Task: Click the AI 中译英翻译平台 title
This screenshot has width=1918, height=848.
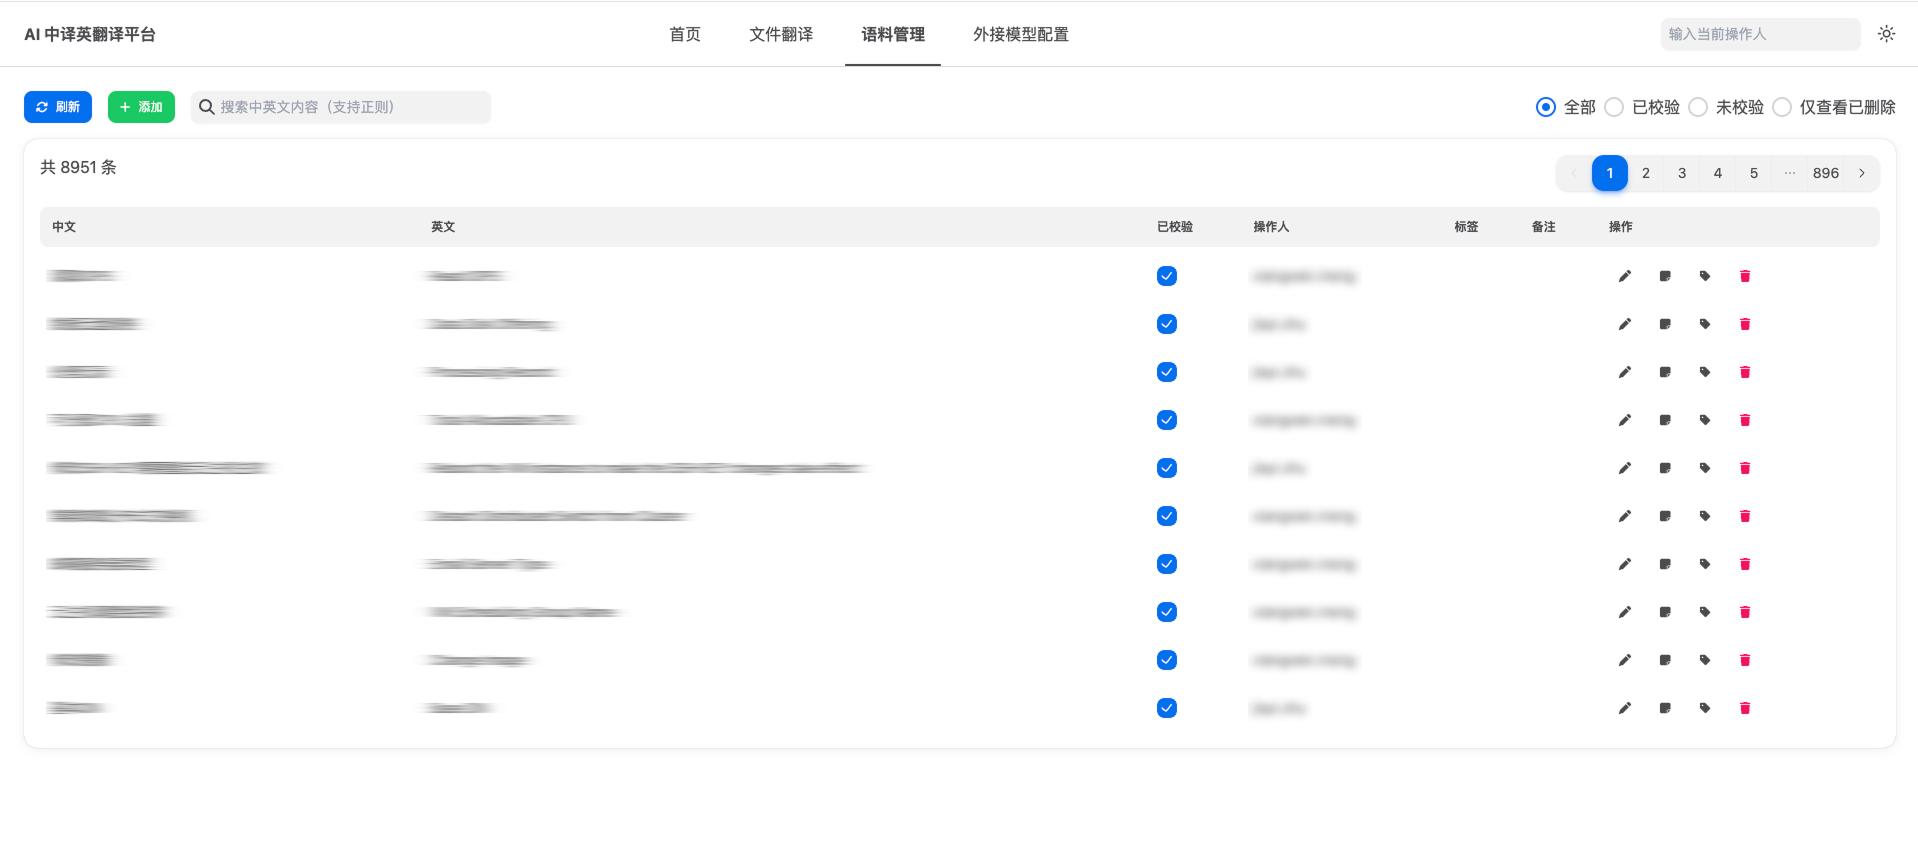Action: [x=90, y=34]
